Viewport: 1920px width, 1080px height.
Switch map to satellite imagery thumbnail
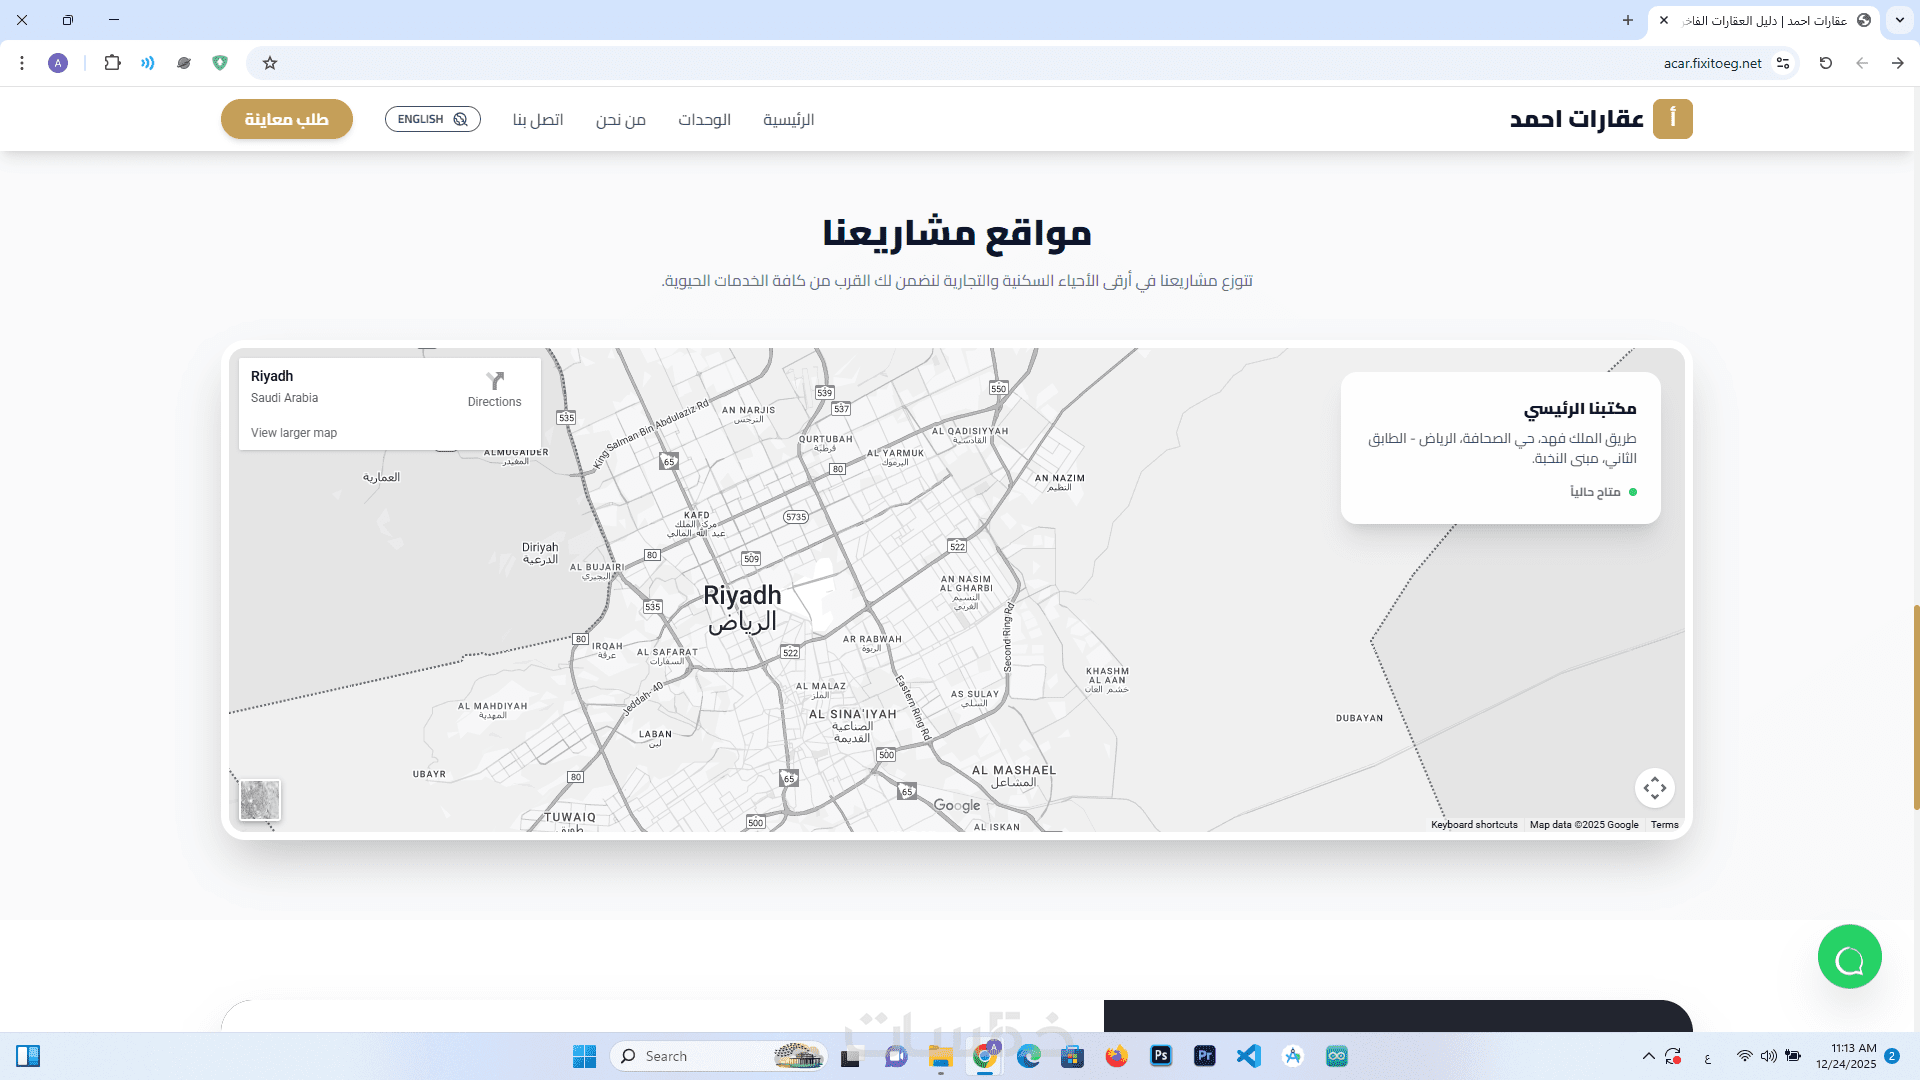pyautogui.click(x=260, y=800)
